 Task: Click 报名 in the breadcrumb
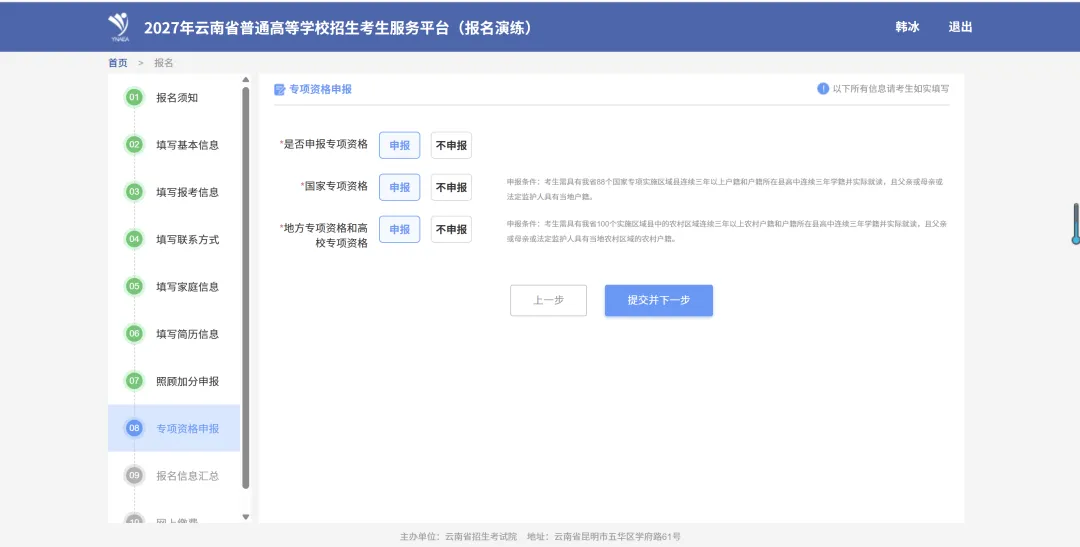pos(164,63)
